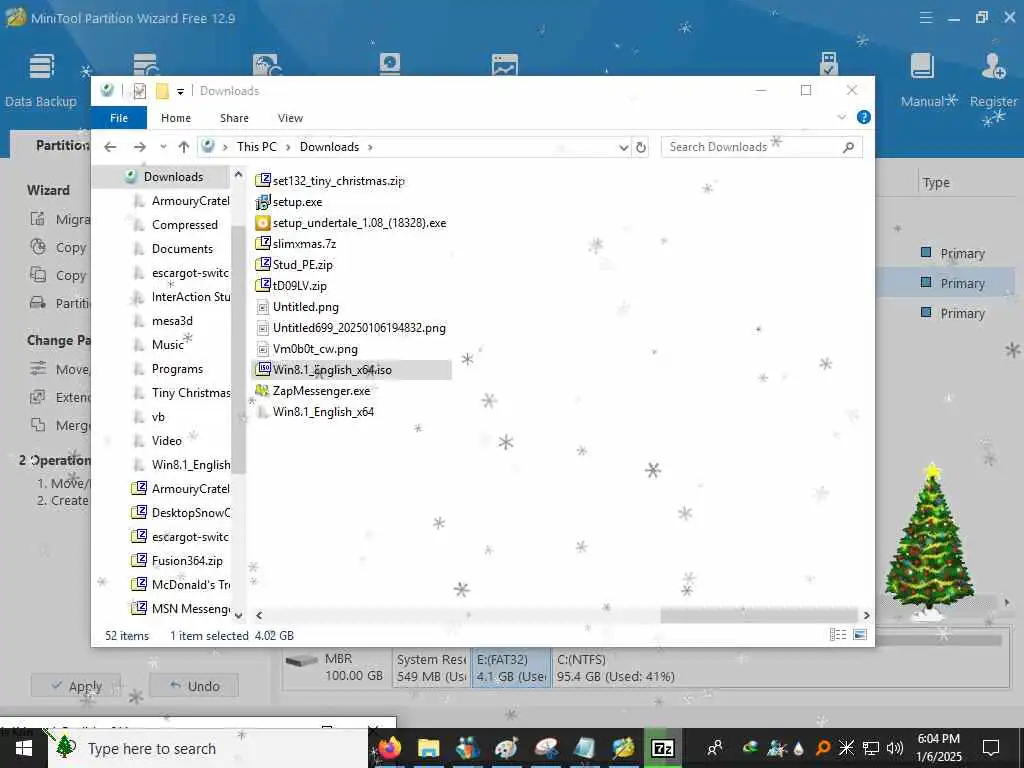Image resolution: width=1024 pixels, height=768 pixels.
Task: Select the Win8.1_English_x64 folder in file list
Action: point(315,411)
